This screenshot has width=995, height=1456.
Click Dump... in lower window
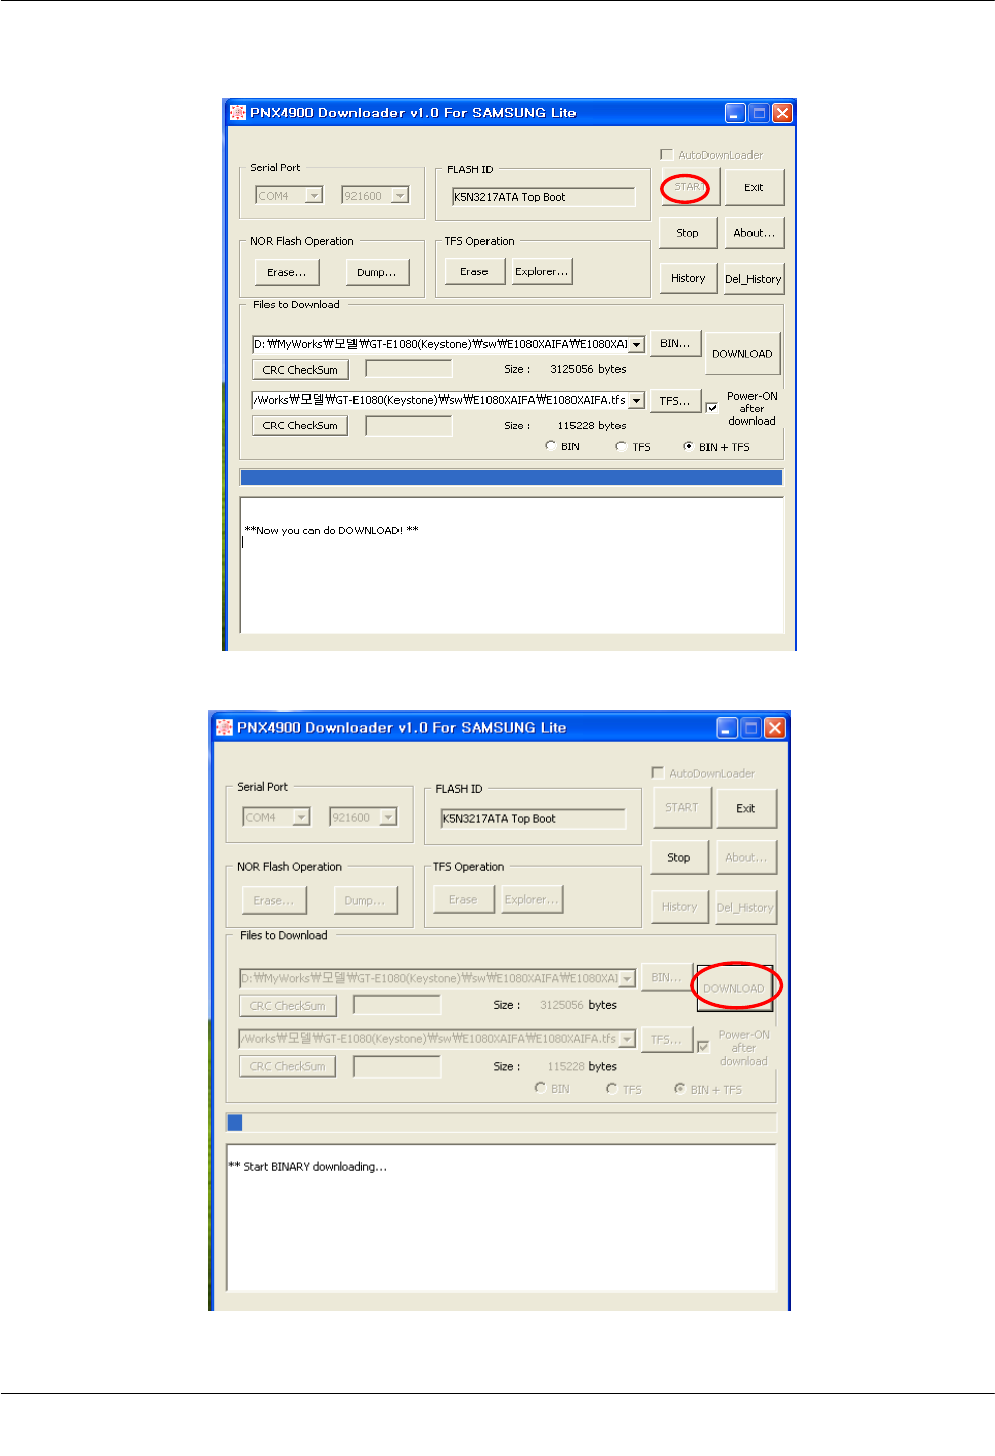coord(365,900)
